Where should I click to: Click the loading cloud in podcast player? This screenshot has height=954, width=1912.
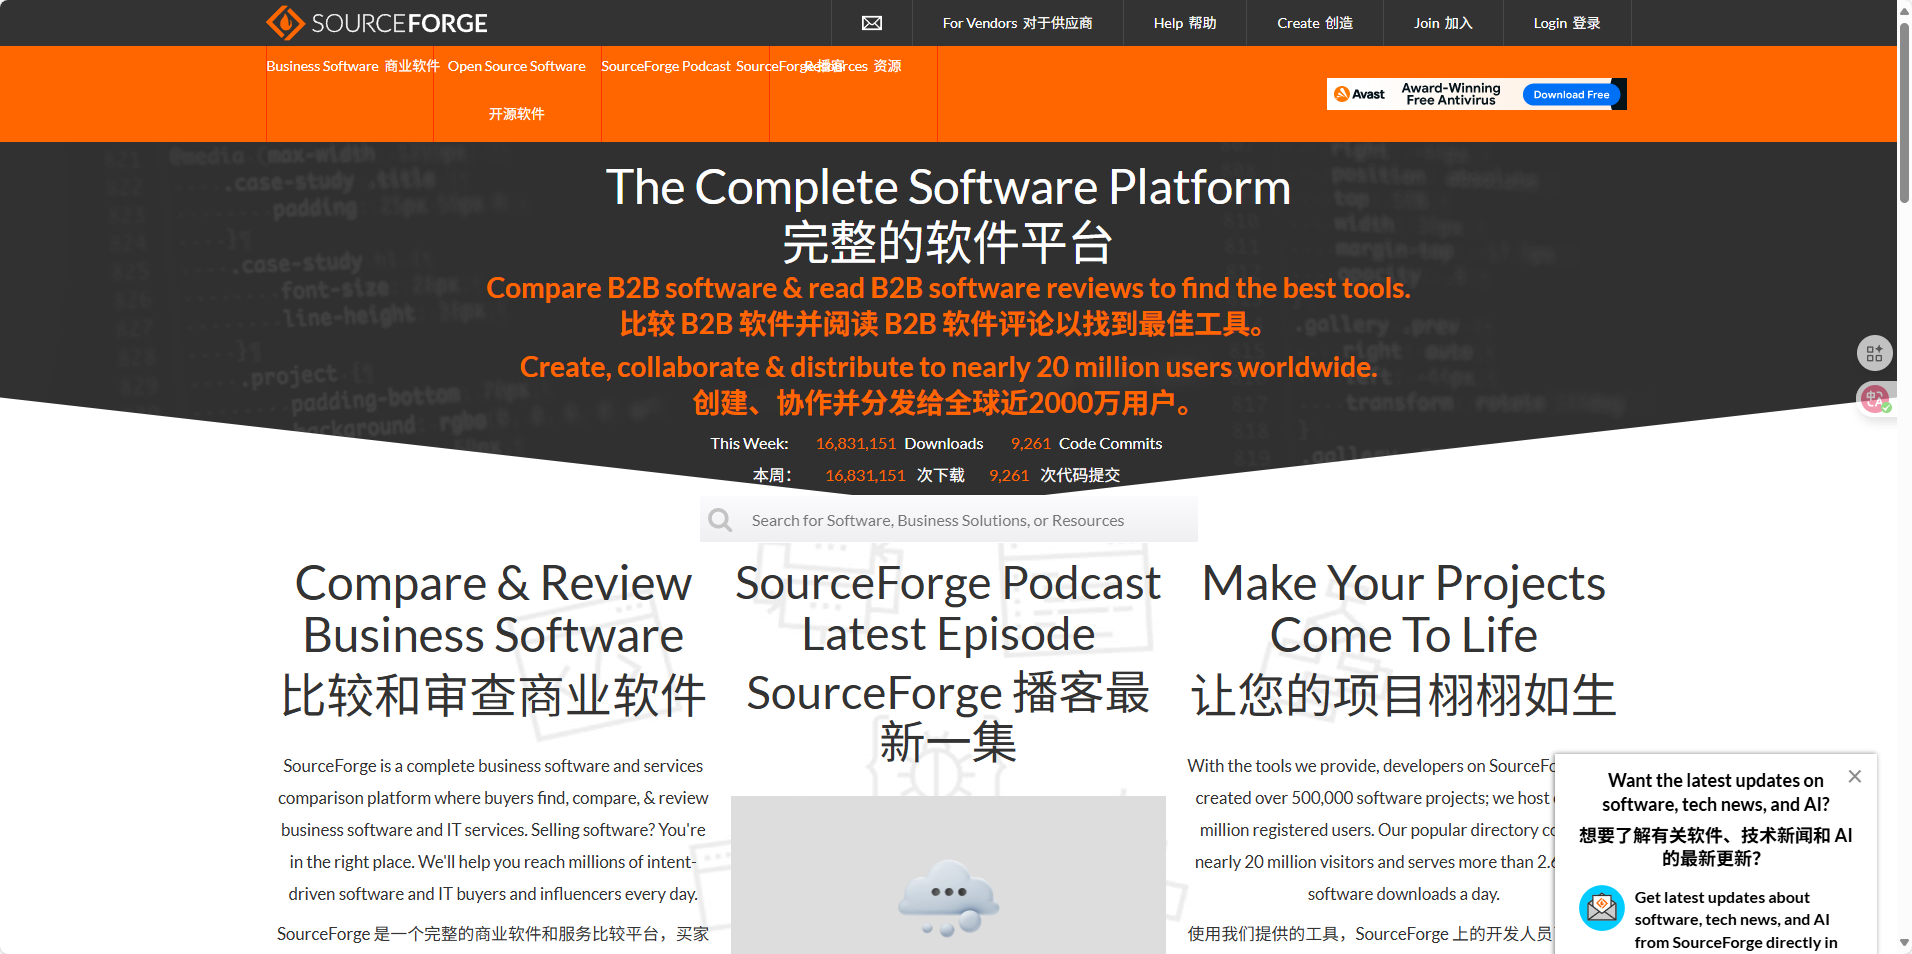coord(947,897)
